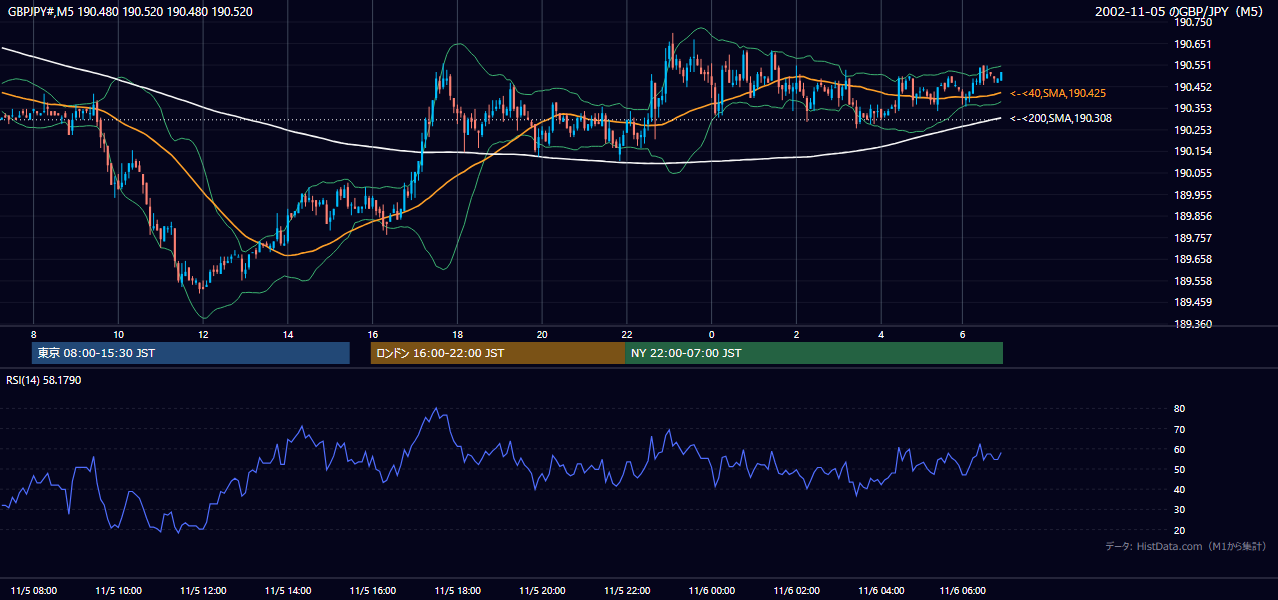Click the 11/5 22:00 date label
The image size is (1278, 600).
click(x=627, y=590)
